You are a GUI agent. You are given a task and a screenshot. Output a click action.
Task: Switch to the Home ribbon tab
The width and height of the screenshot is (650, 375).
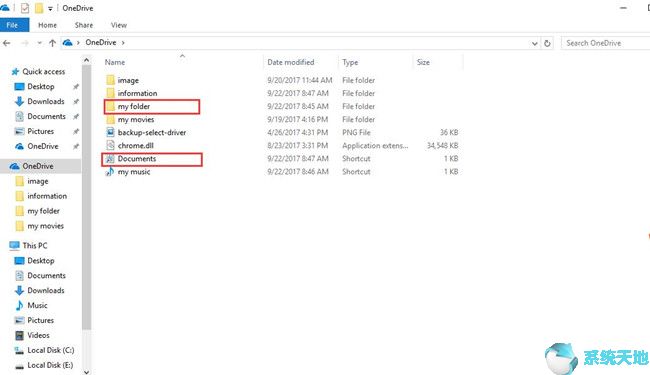(47, 25)
